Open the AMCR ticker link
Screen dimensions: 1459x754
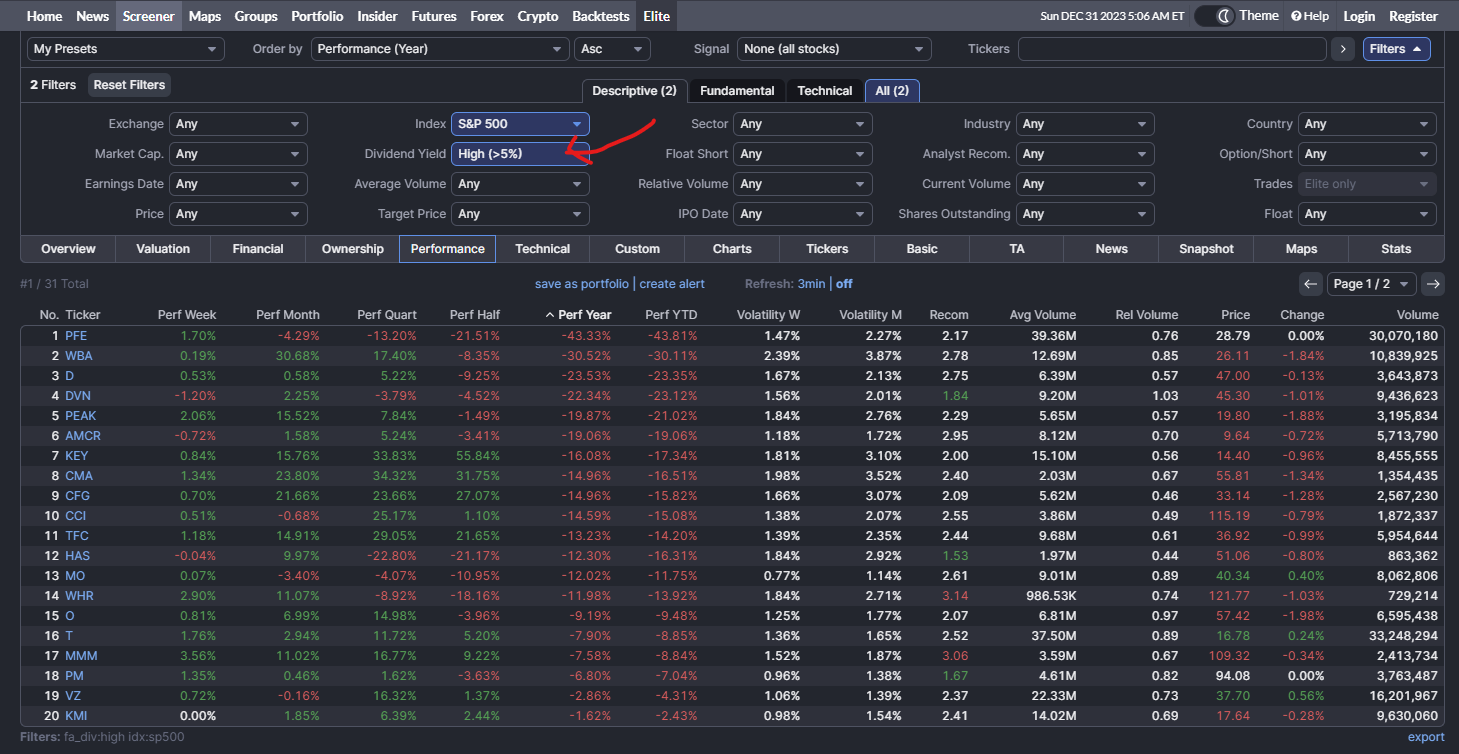pyautogui.click(x=83, y=436)
